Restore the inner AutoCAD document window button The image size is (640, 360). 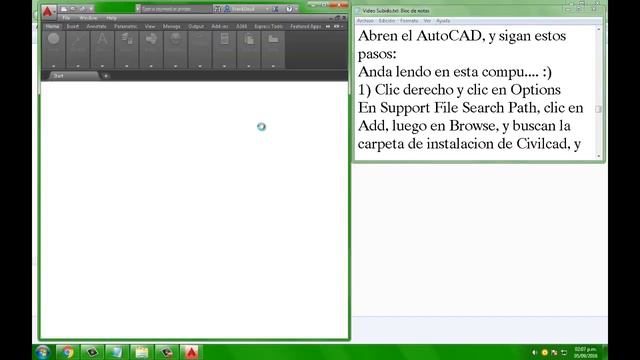[337, 18]
